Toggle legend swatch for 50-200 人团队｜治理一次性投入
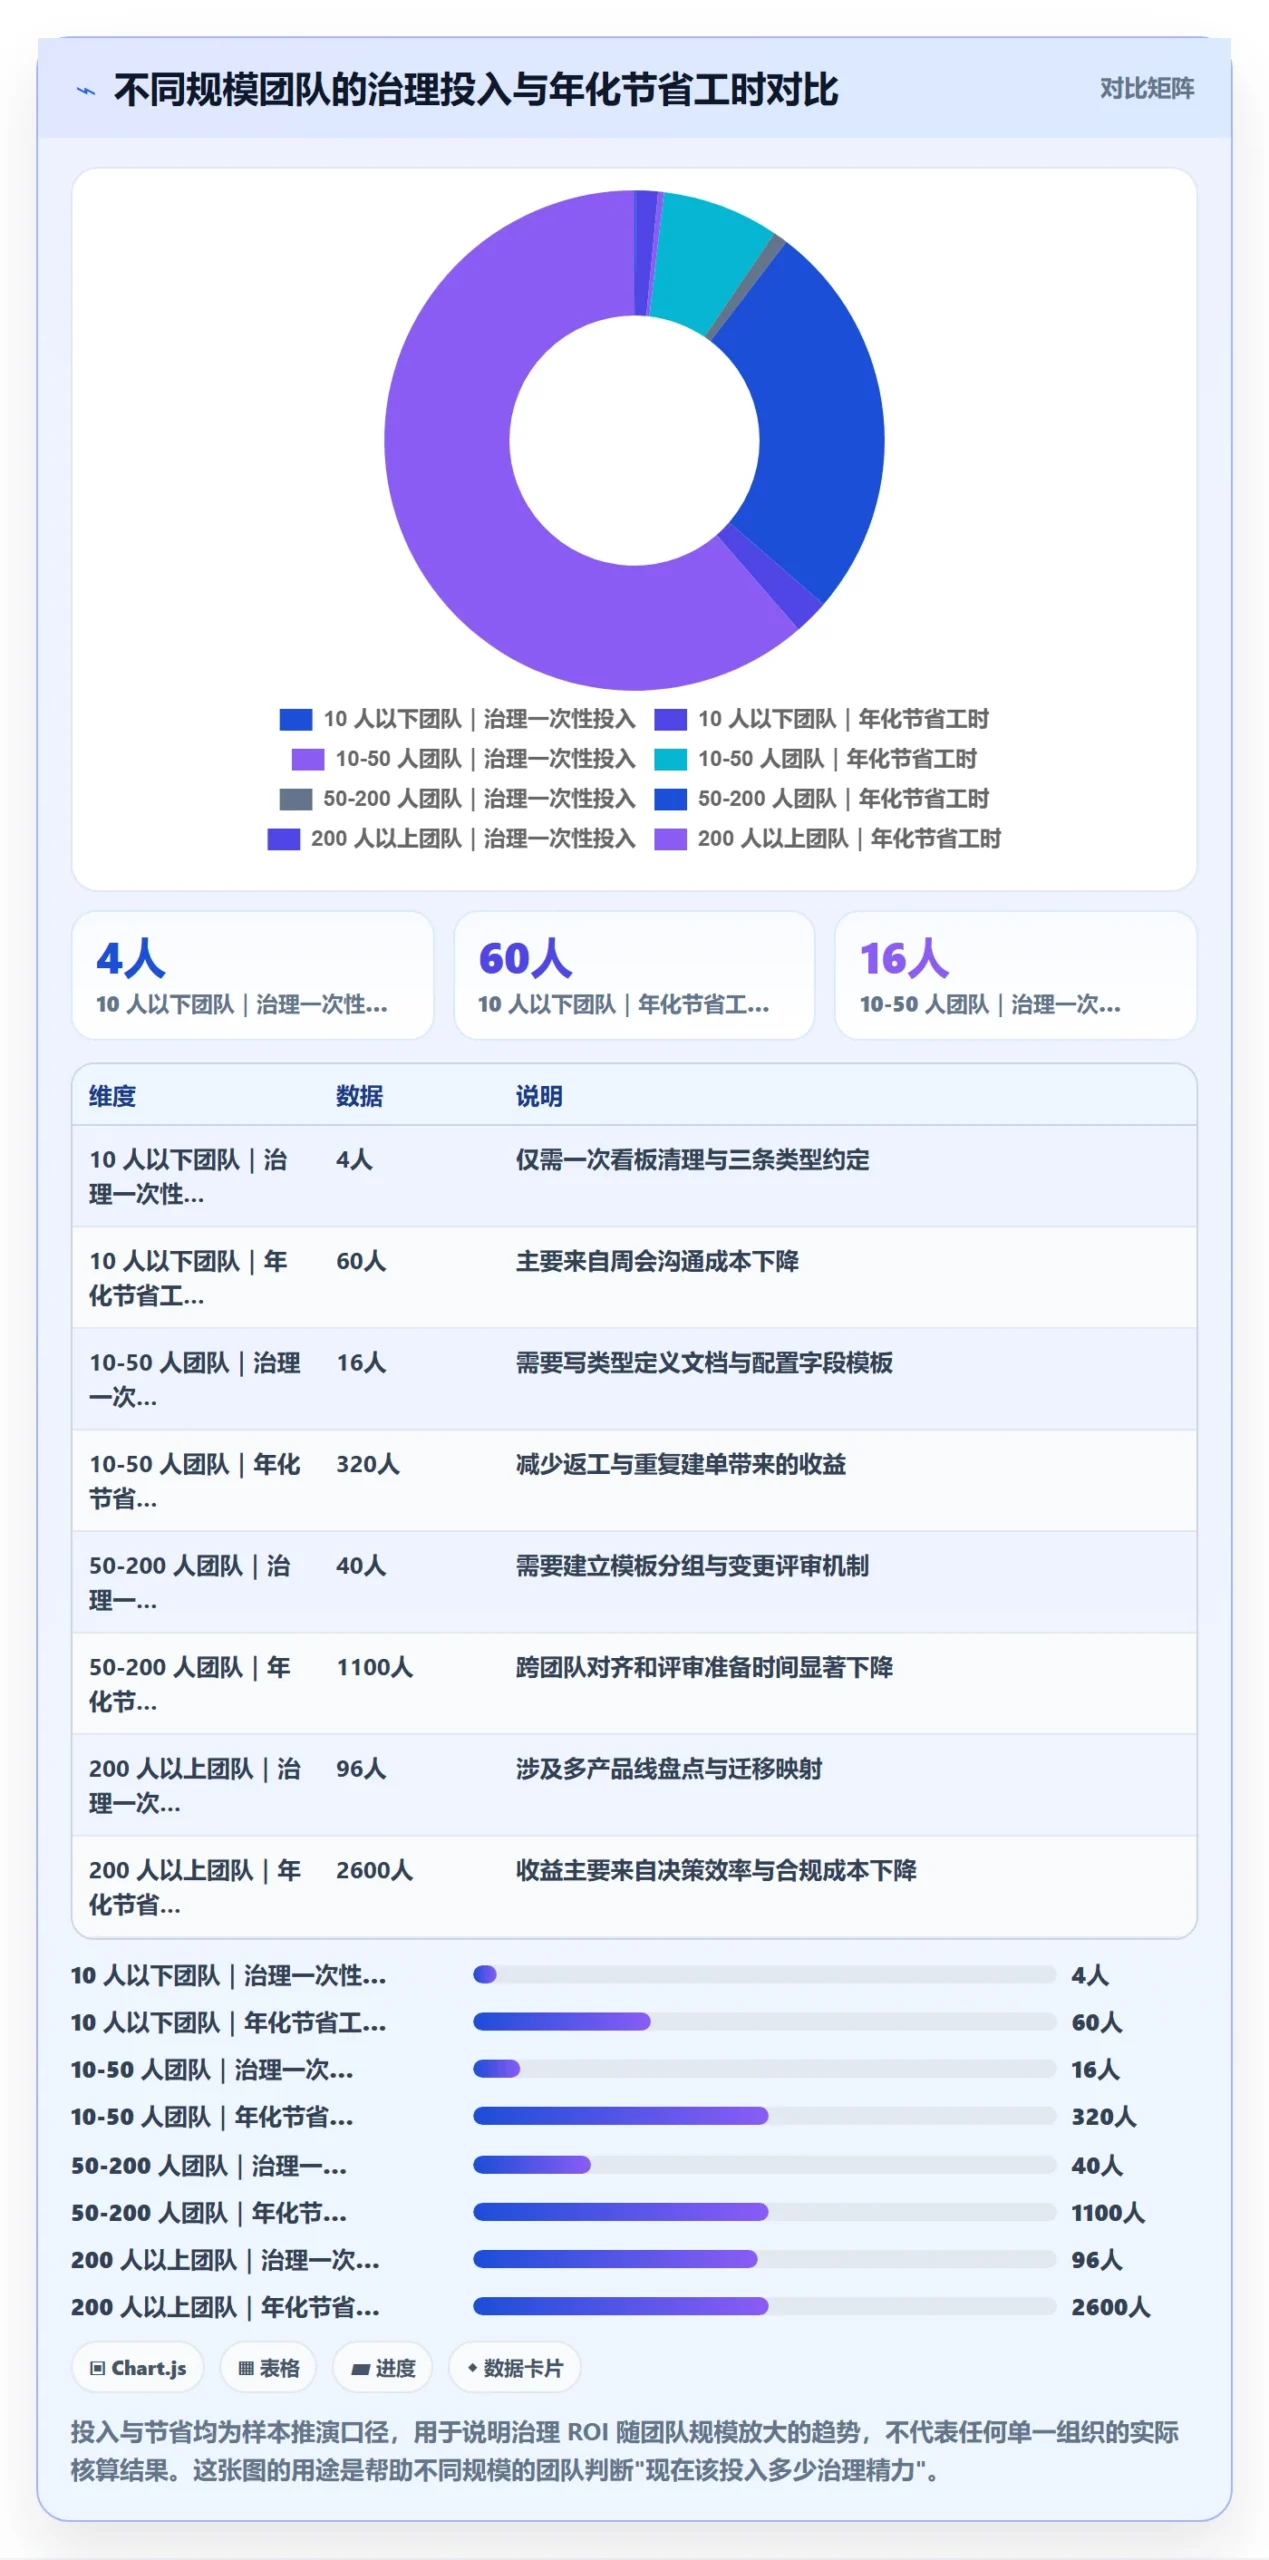This screenshot has height=2560, width=1269. pyautogui.click(x=295, y=798)
